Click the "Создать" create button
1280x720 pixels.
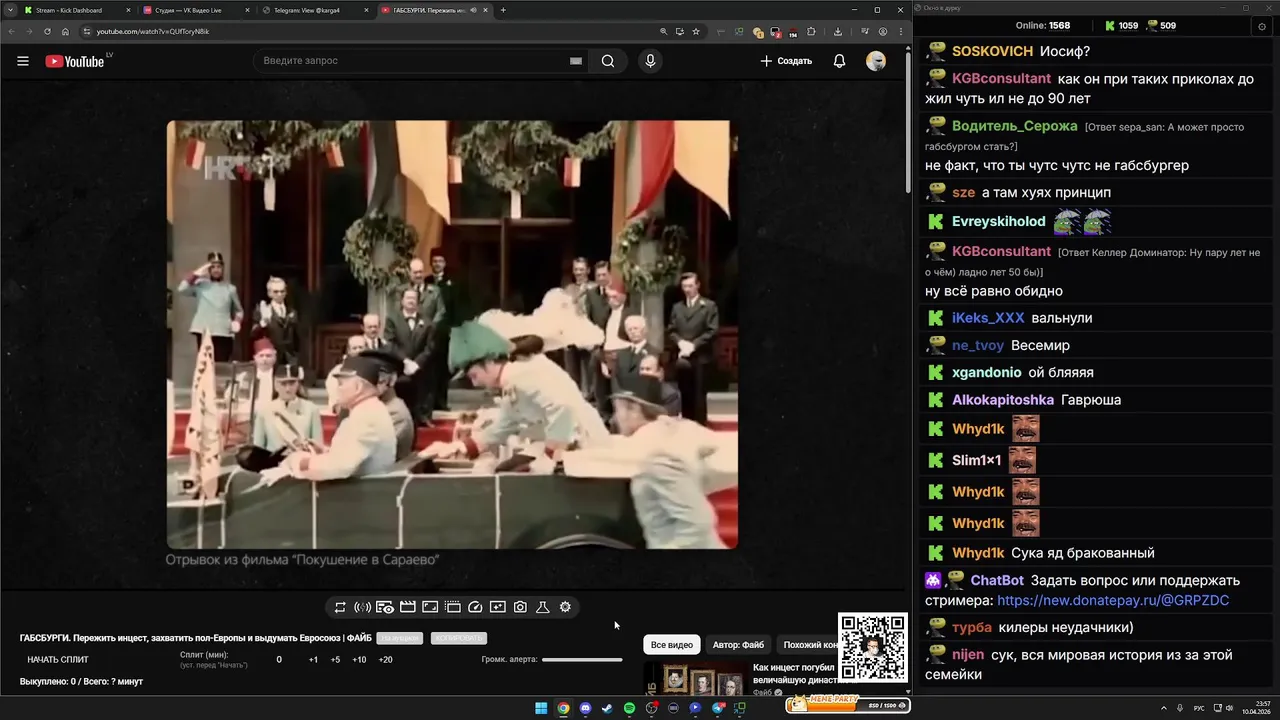pyautogui.click(x=786, y=61)
